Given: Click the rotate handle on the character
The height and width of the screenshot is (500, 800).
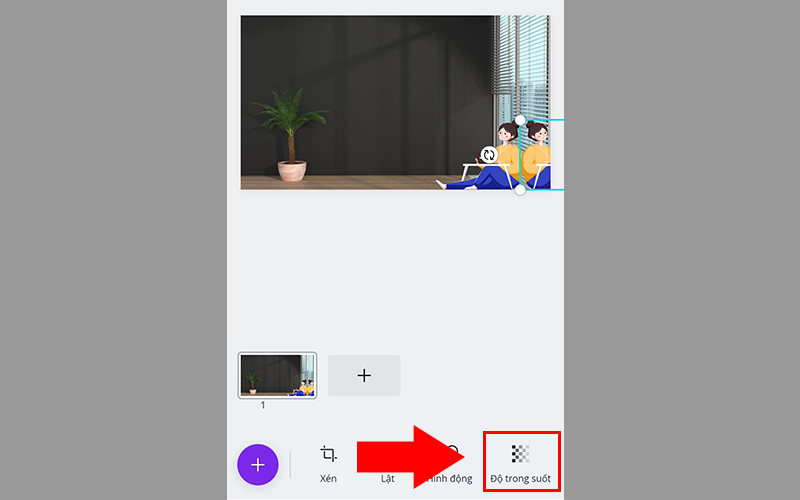Looking at the screenshot, I should coord(489,155).
